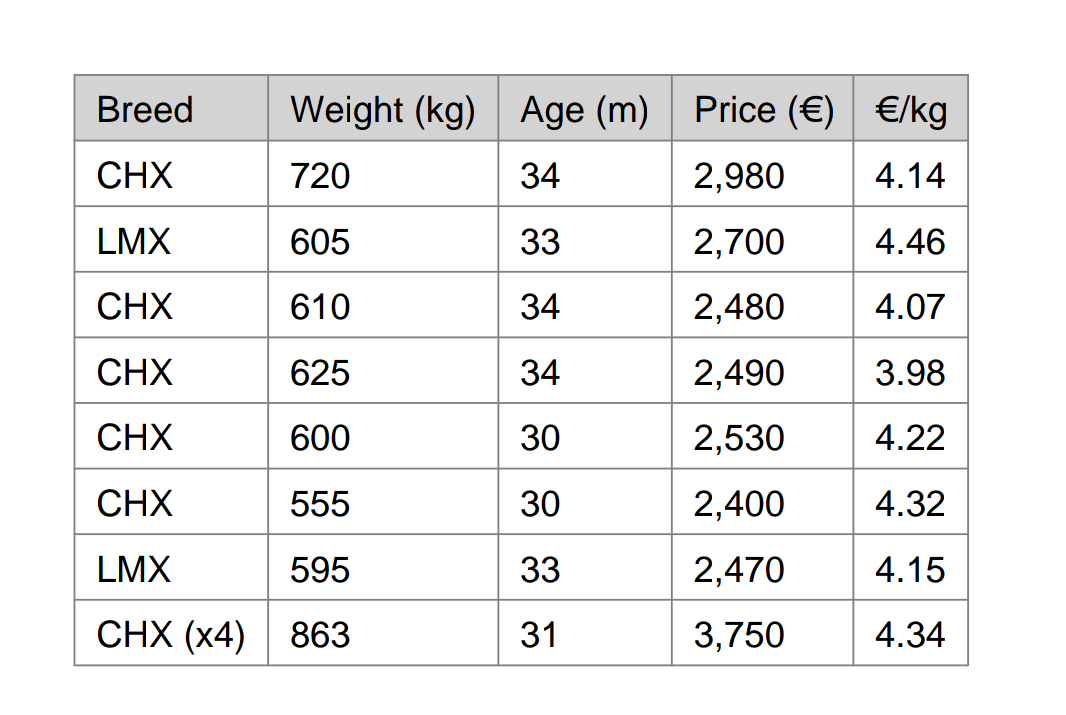The image size is (1066, 715).
Task: Select the Weight (kg) column header
Action: tap(383, 109)
